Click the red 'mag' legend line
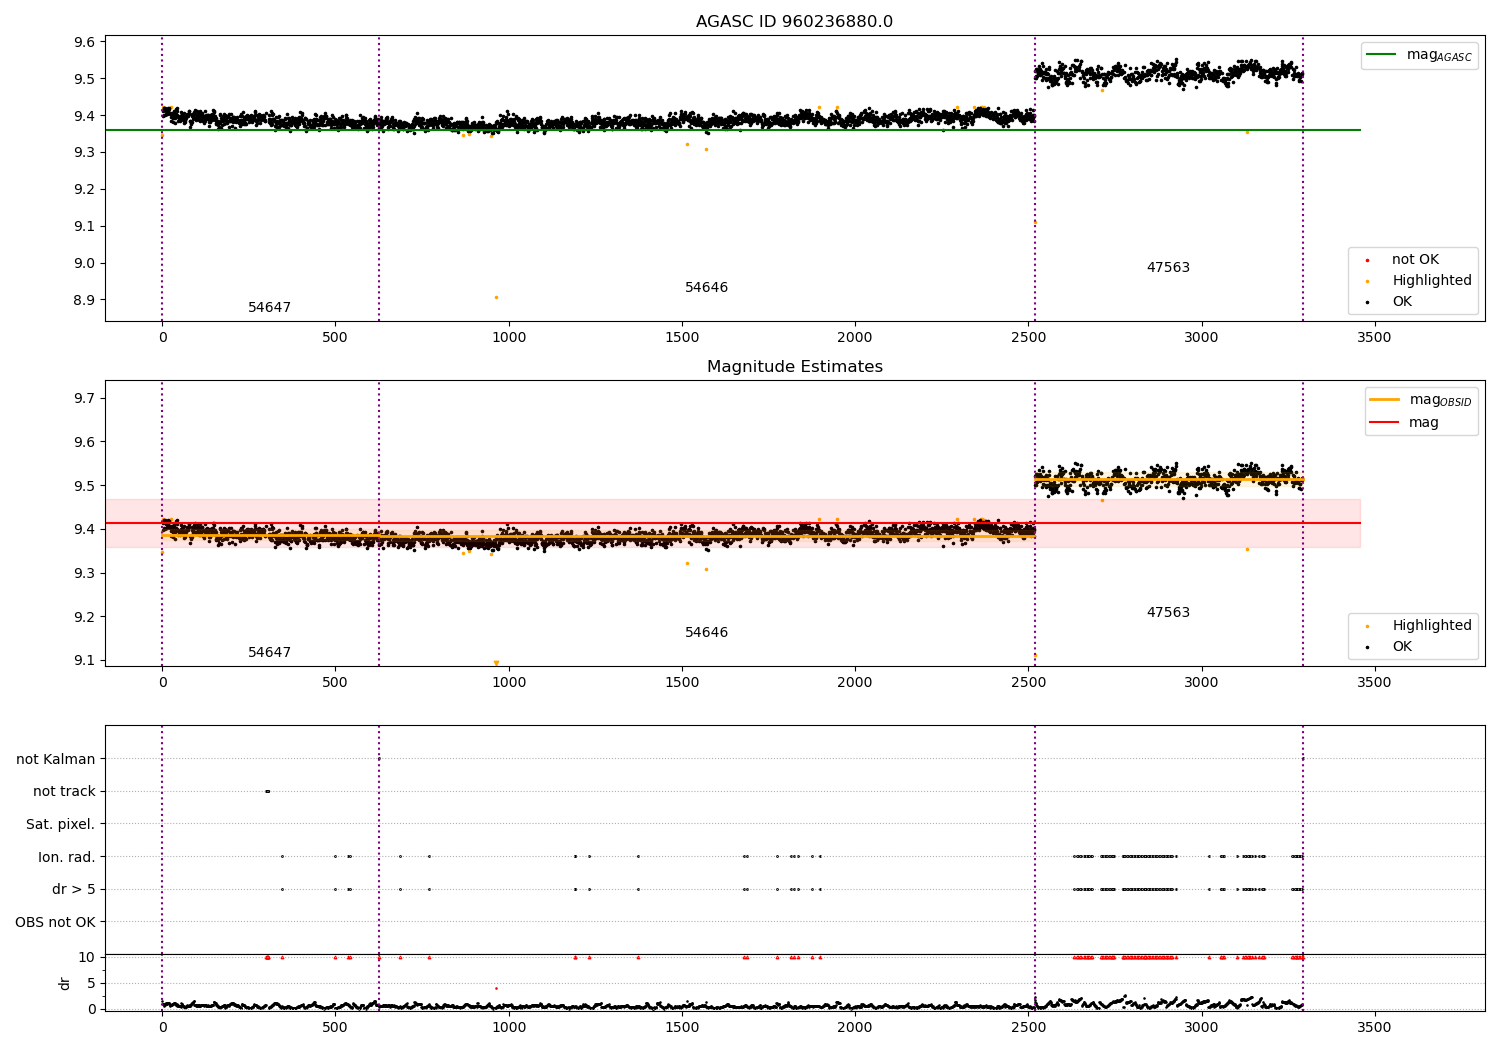Screen dimensions: 1500x1050 point(1384,423)
